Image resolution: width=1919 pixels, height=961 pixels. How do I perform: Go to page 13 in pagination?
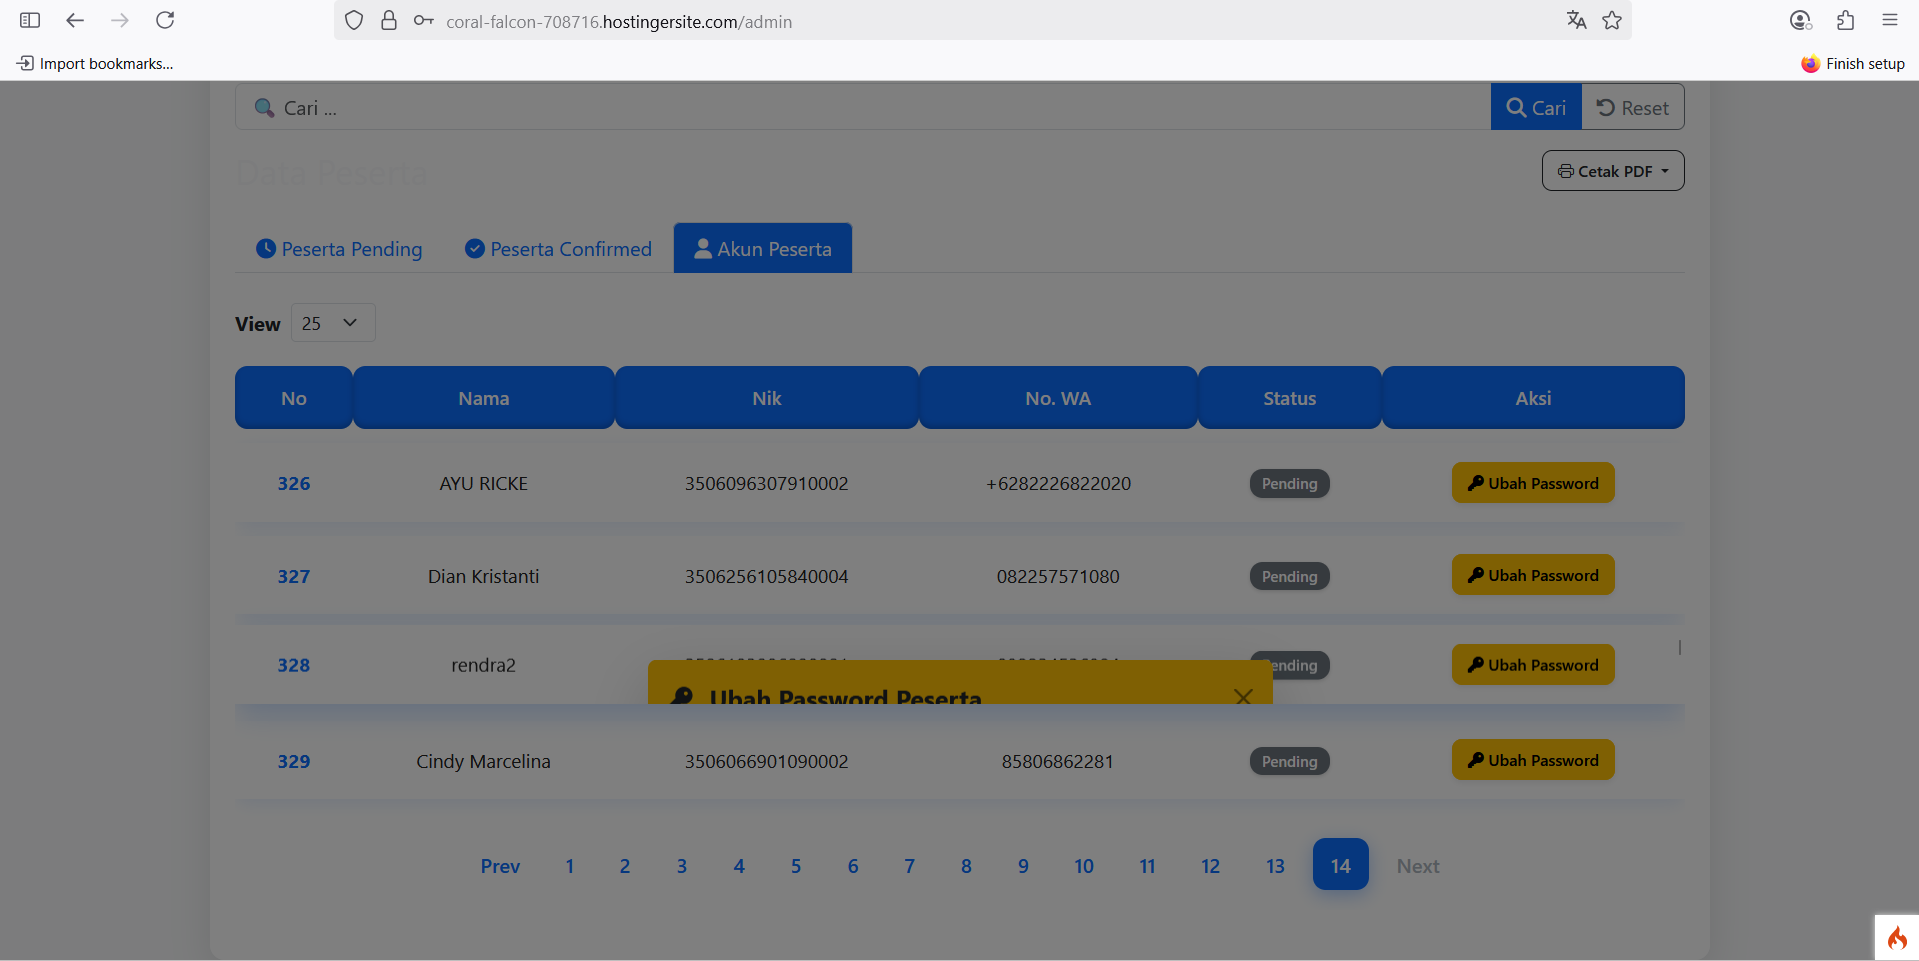[x=1275, y=866]
